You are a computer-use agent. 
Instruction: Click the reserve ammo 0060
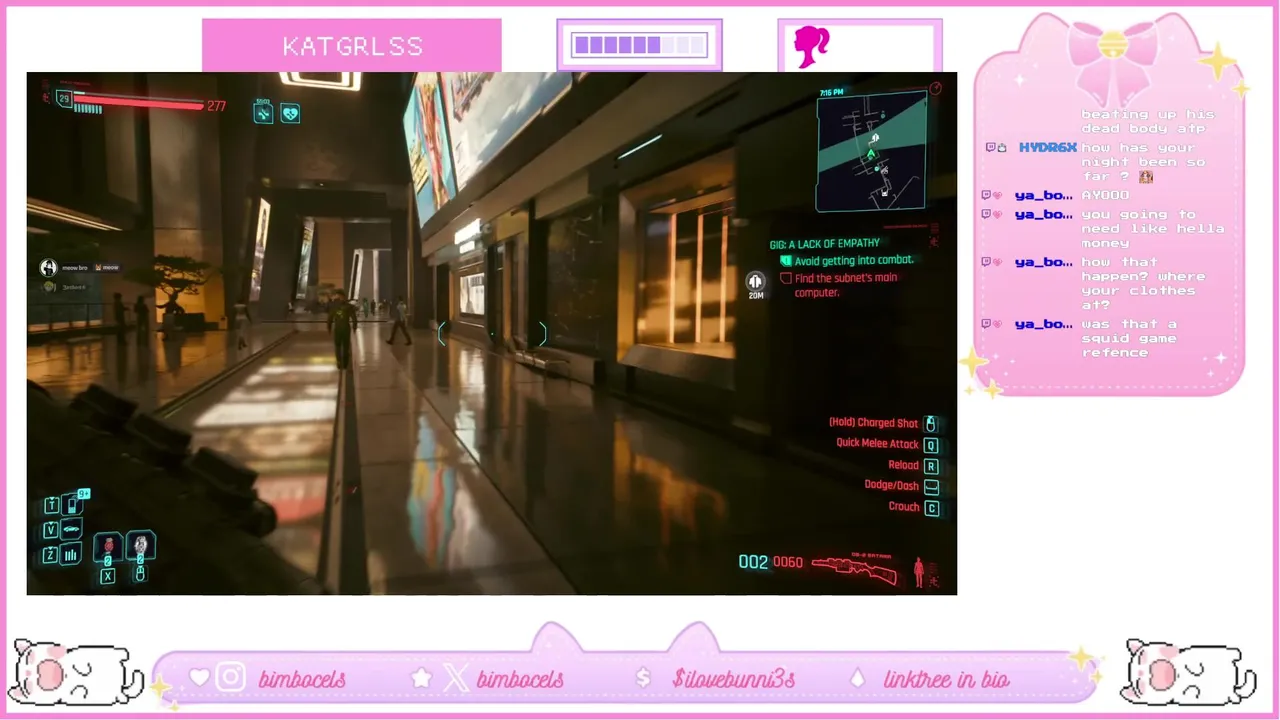(788, 562)
